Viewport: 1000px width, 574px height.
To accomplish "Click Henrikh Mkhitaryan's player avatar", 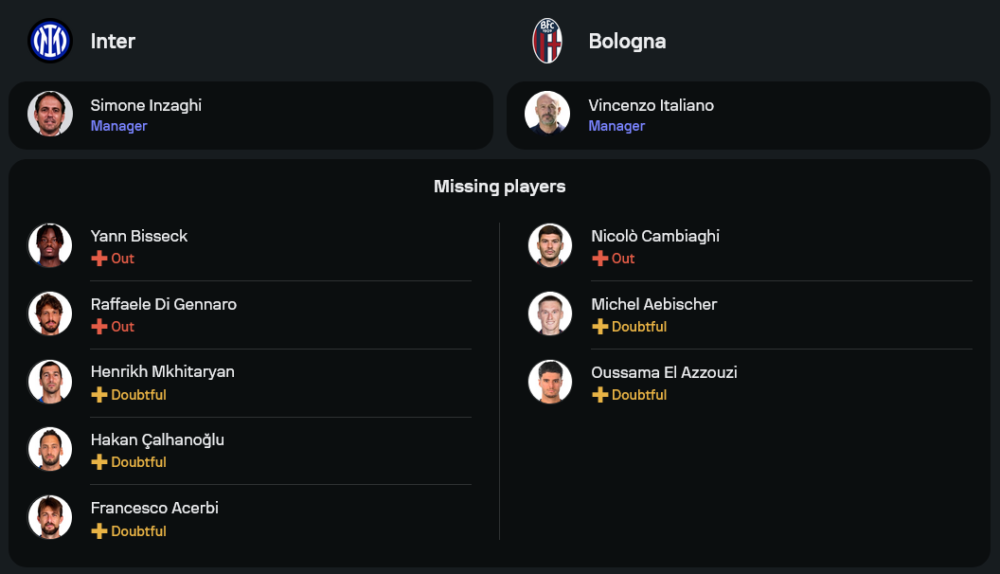I will click(50, 382).
